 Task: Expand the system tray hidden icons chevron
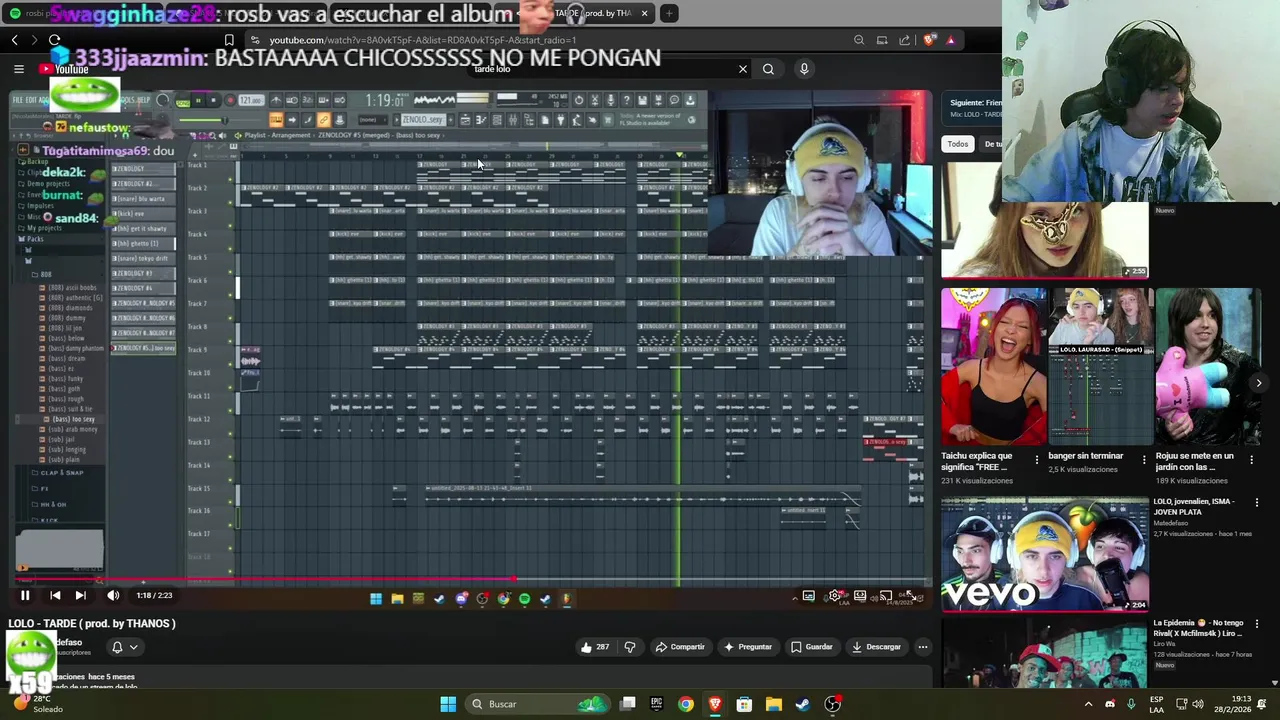click(1088, 704)
